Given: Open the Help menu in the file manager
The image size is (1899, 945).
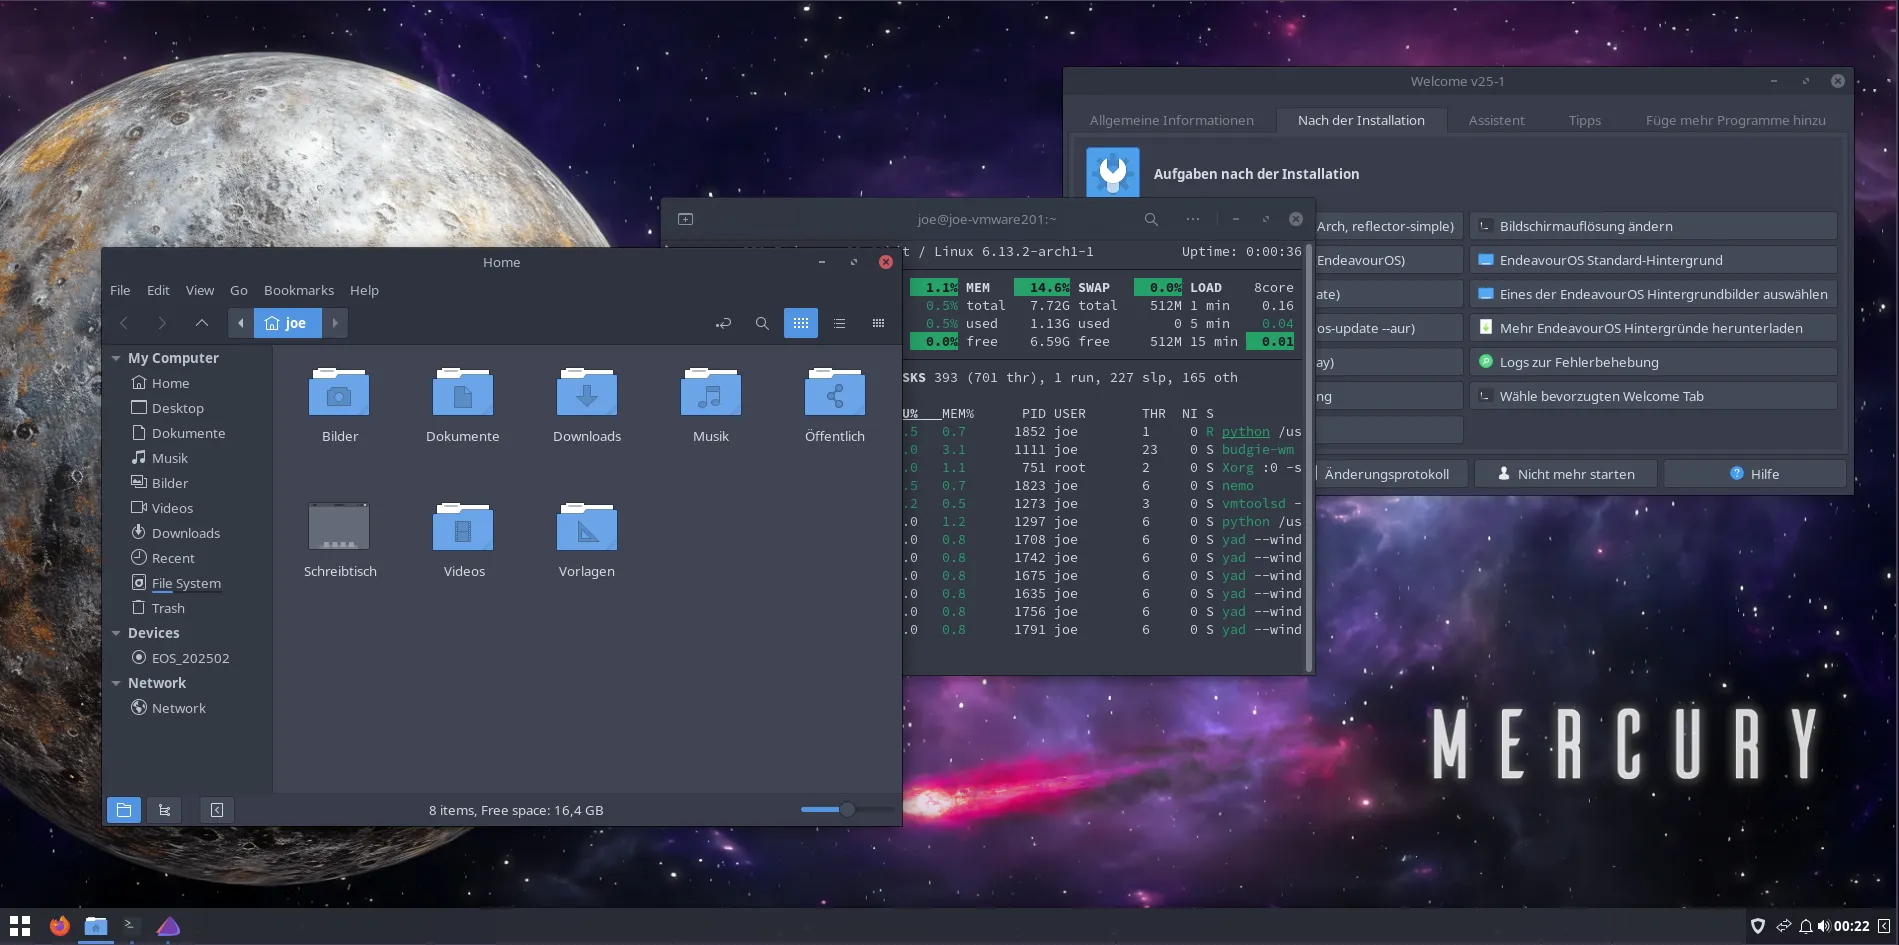Looking at the screenshot, I should point(364,290).
